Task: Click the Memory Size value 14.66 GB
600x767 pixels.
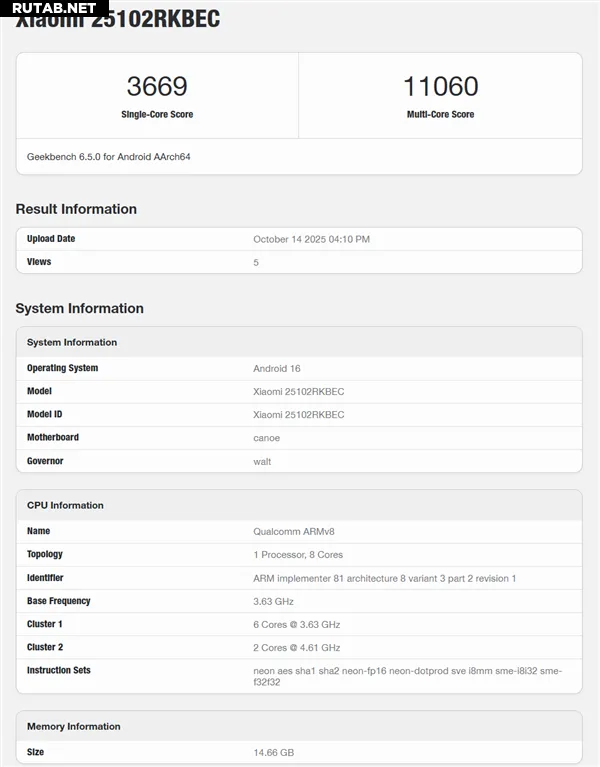Action: click(273, 752)
